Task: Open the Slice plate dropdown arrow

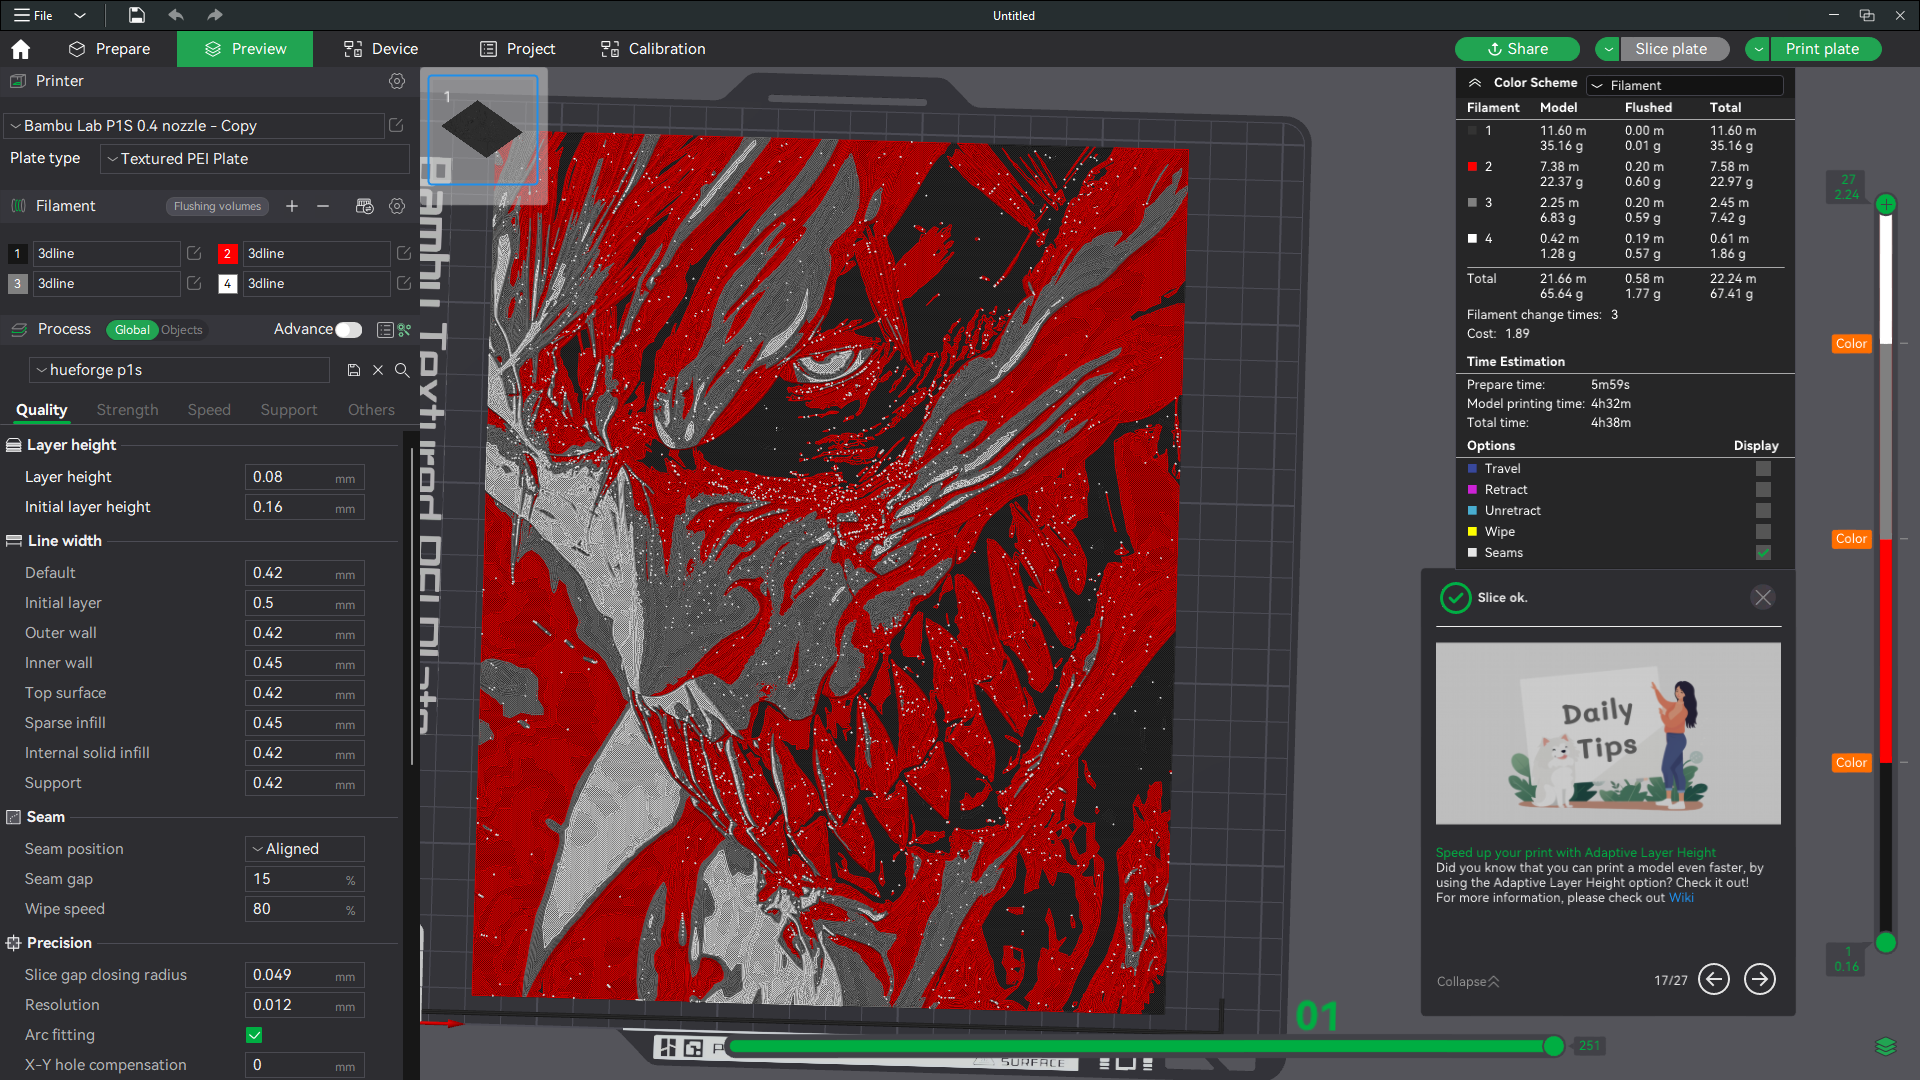Action: coord(1608,49)
